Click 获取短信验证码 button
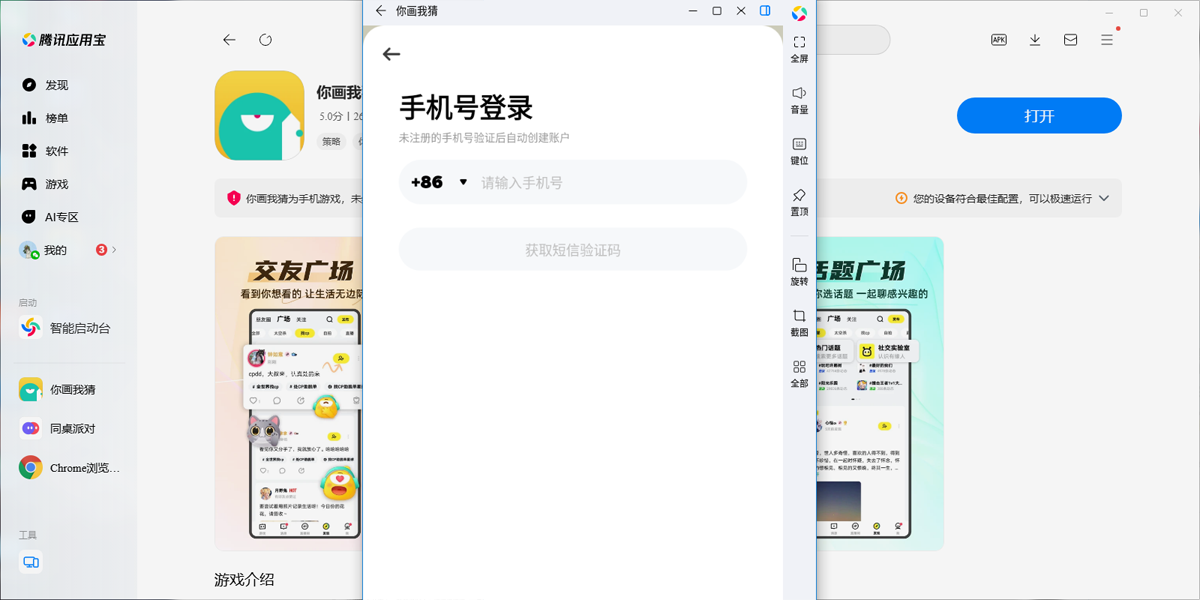The width and height of the screenshot is (1200, 600). 572,250
